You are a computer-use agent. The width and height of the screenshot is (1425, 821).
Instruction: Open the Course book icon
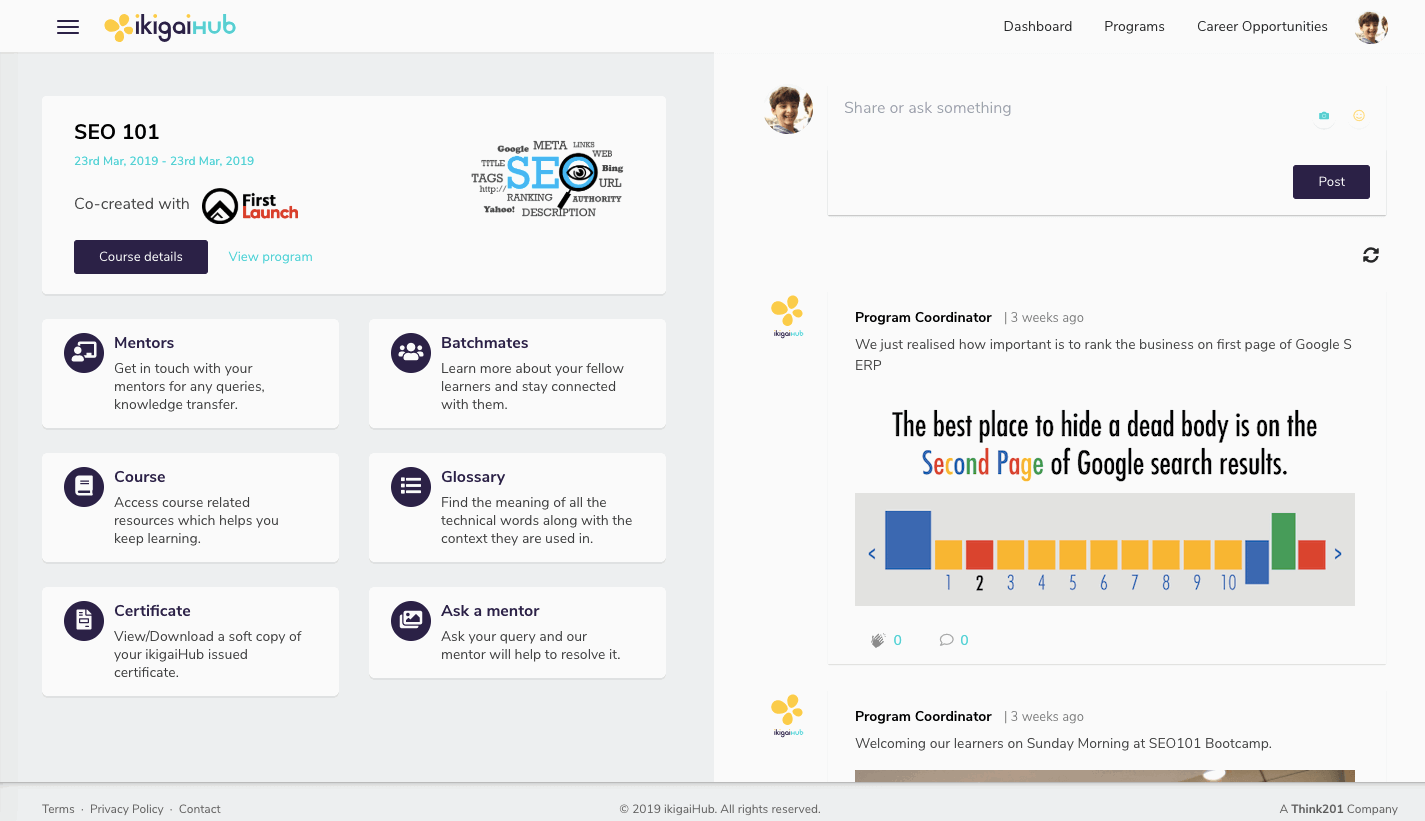point(84,487)
